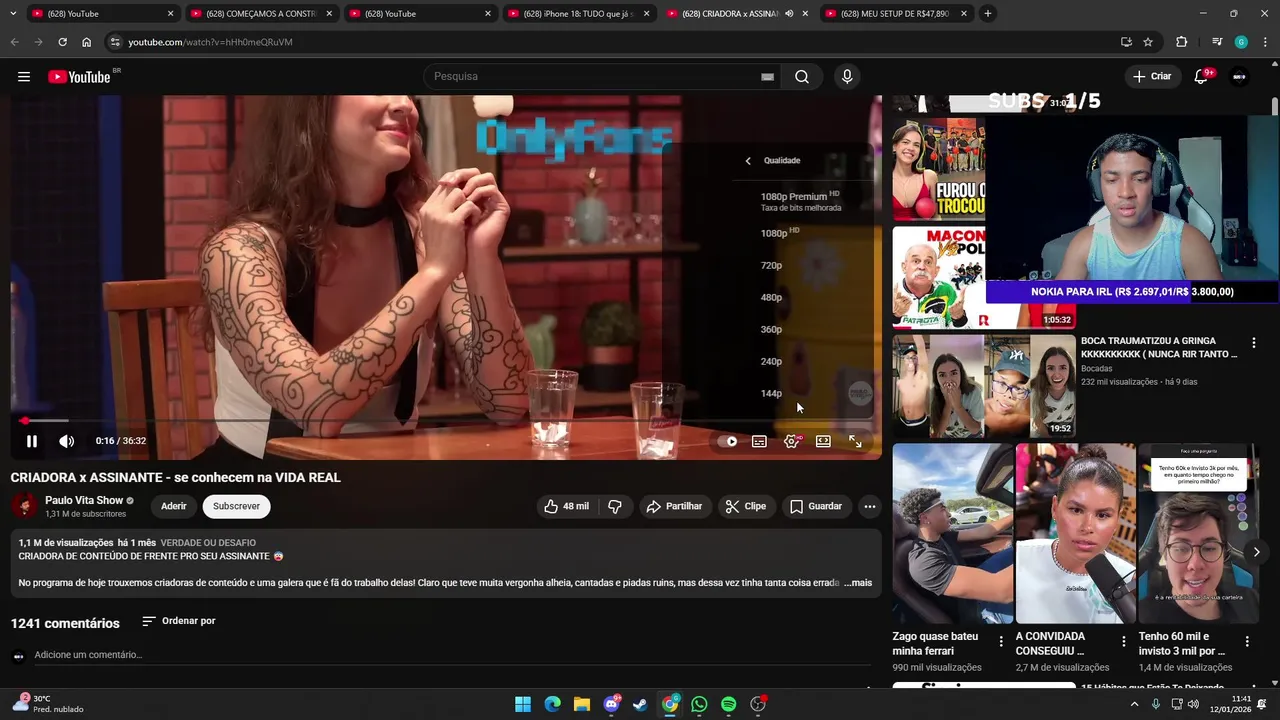Open Chrome extensions puzzle icon
Screen dimensions: 1280x720
1181,42
